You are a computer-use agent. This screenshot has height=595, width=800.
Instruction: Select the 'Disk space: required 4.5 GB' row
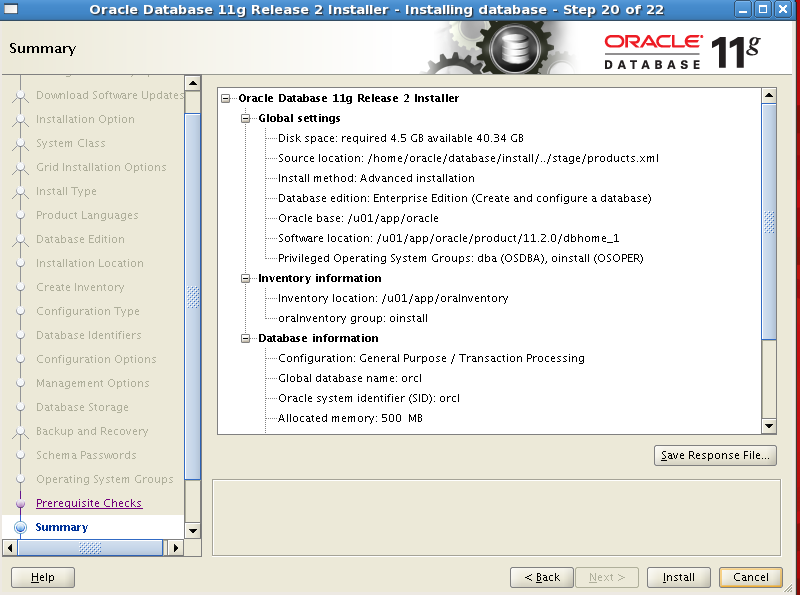[401, 138]
